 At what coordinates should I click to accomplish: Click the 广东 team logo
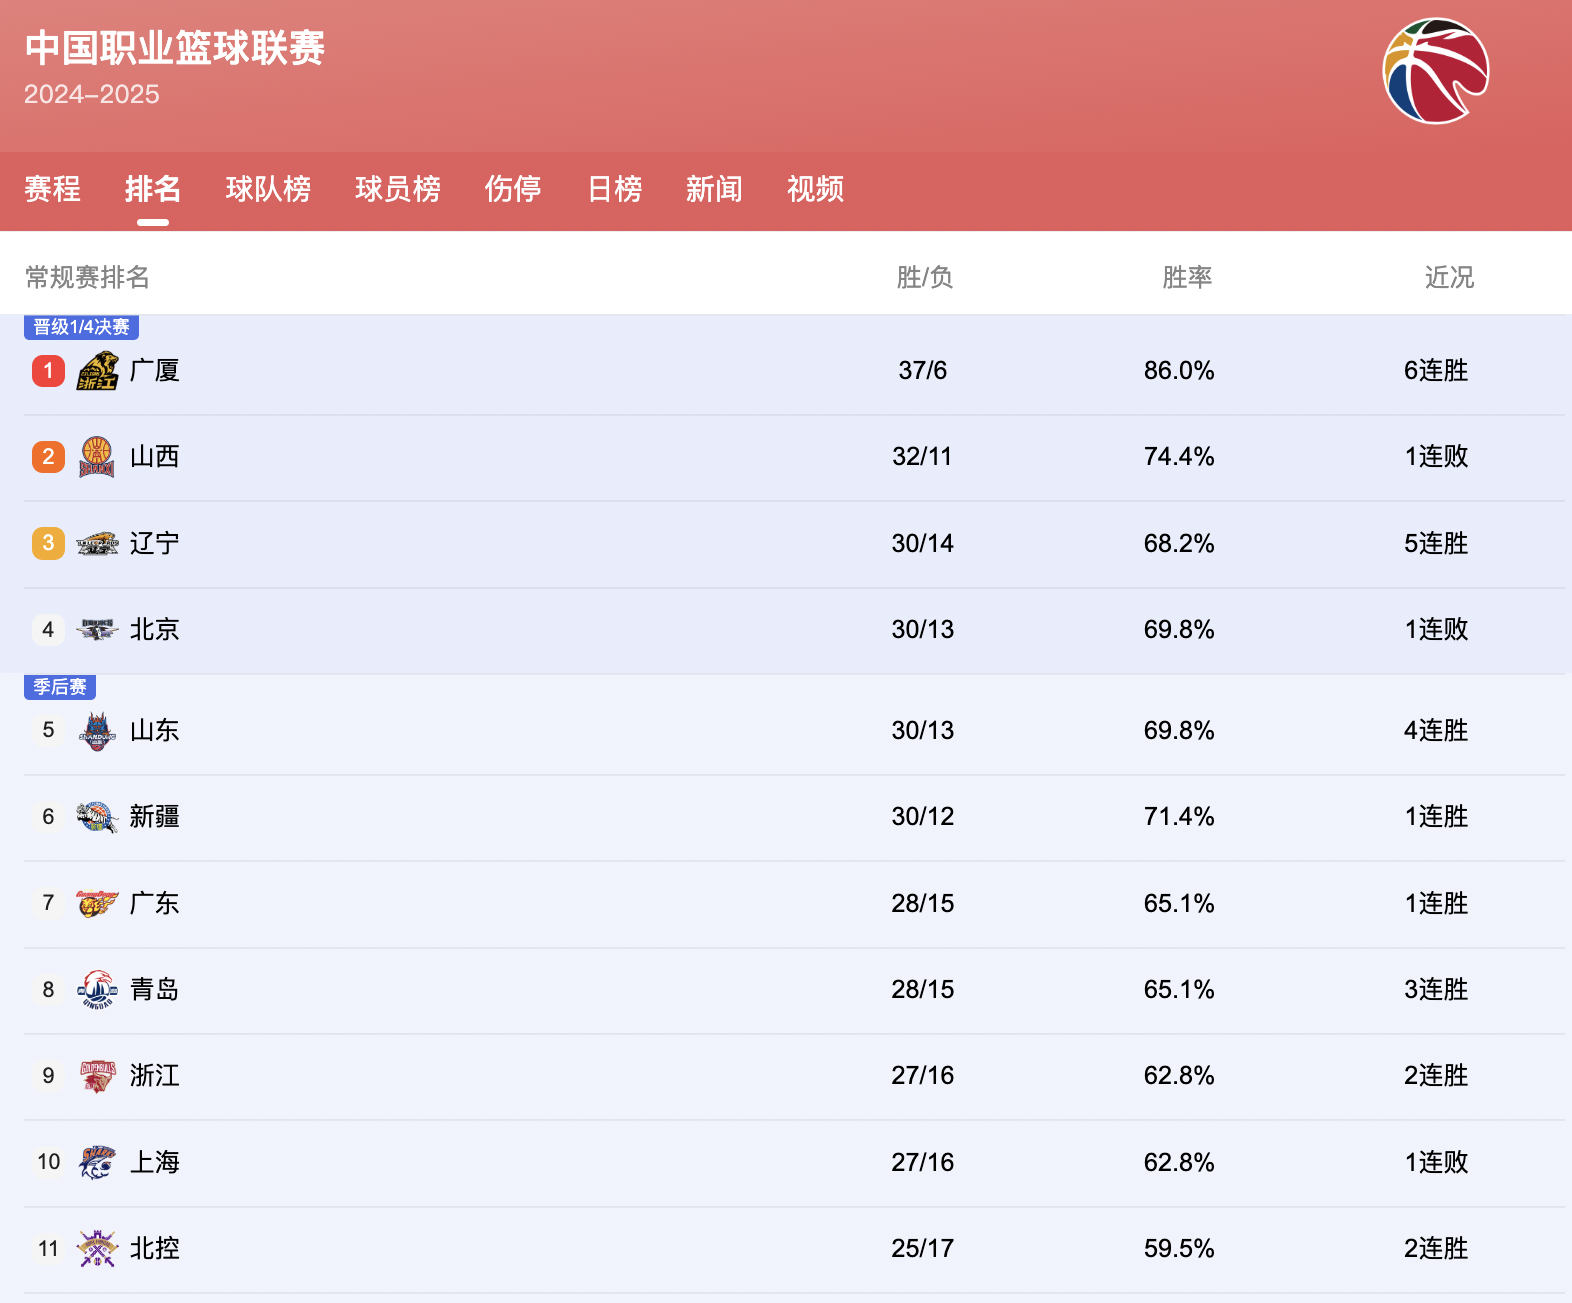(x=97, y=903)
